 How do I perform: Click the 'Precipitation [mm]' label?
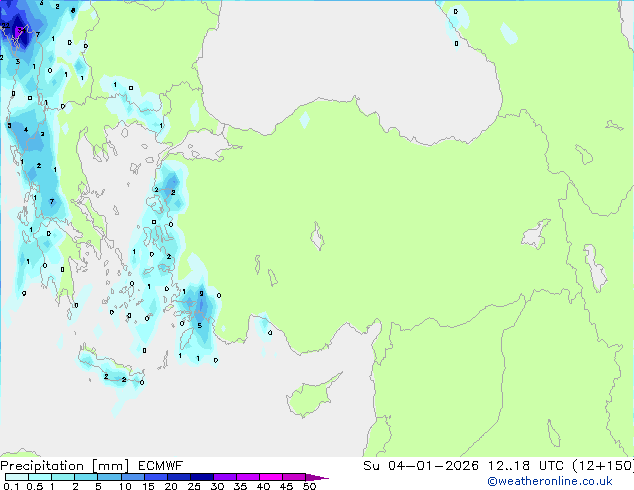tap(65, 466)
